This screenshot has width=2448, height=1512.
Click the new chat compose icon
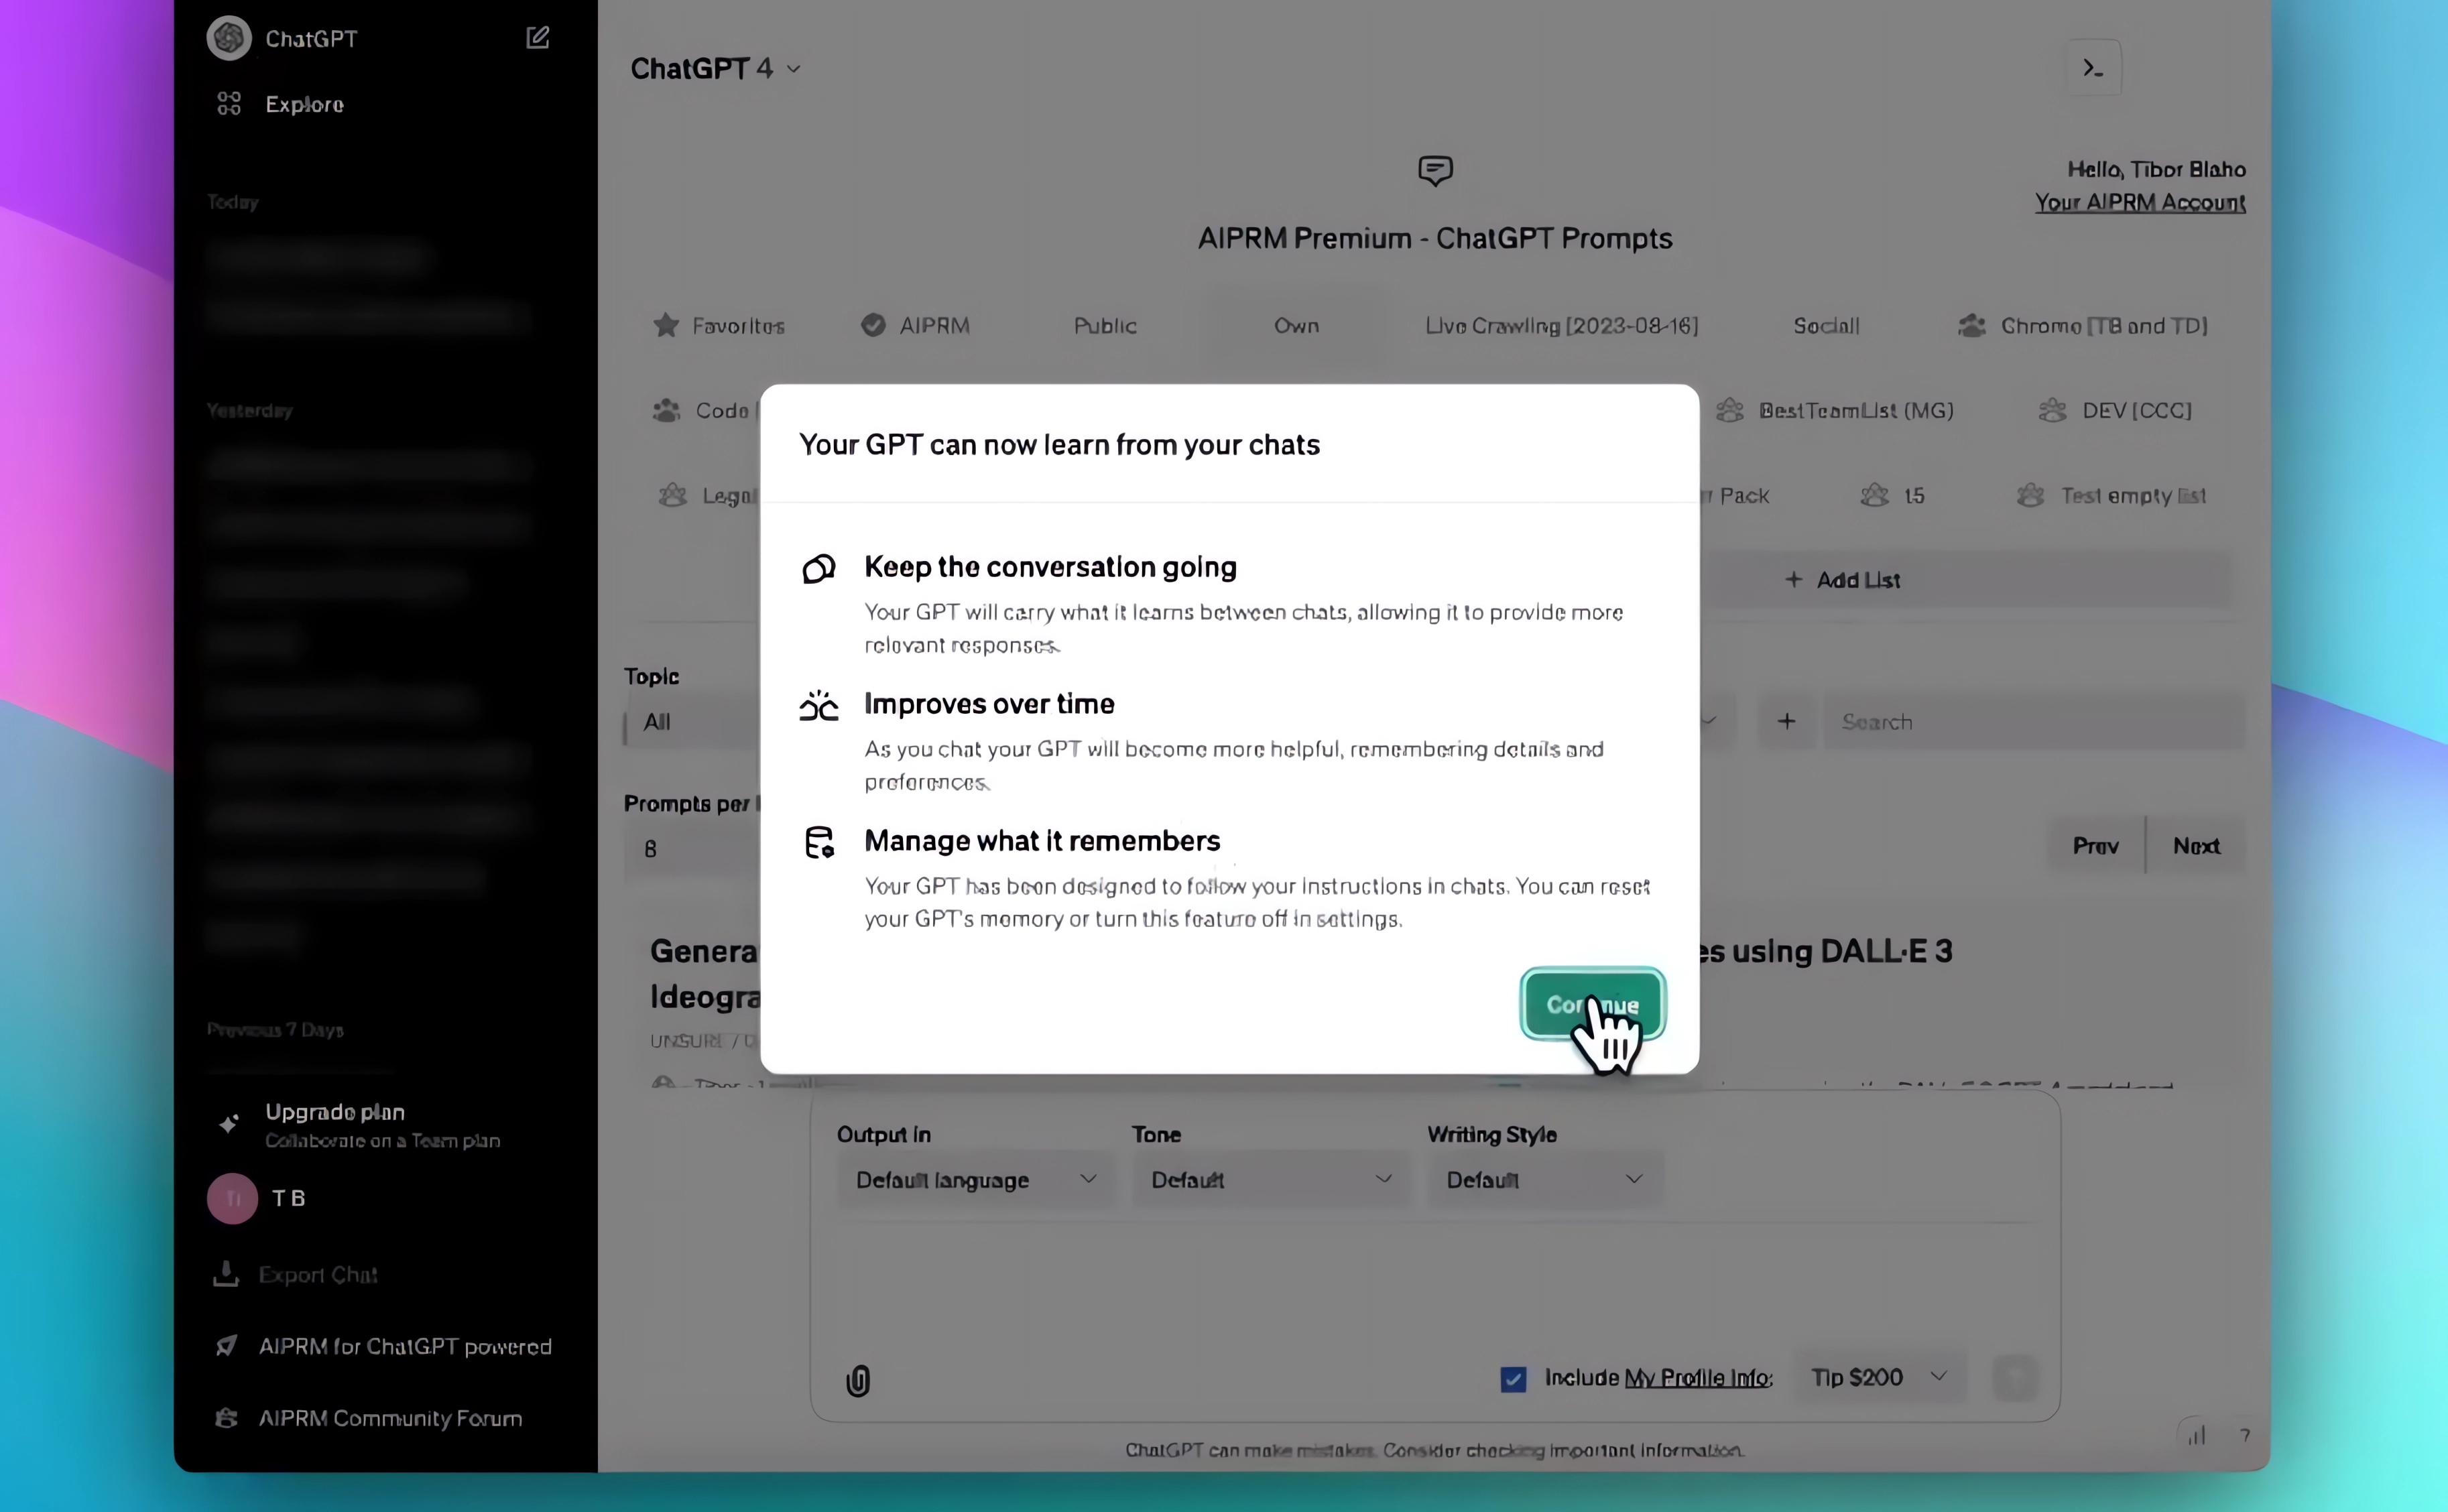(x=537, y=38)
